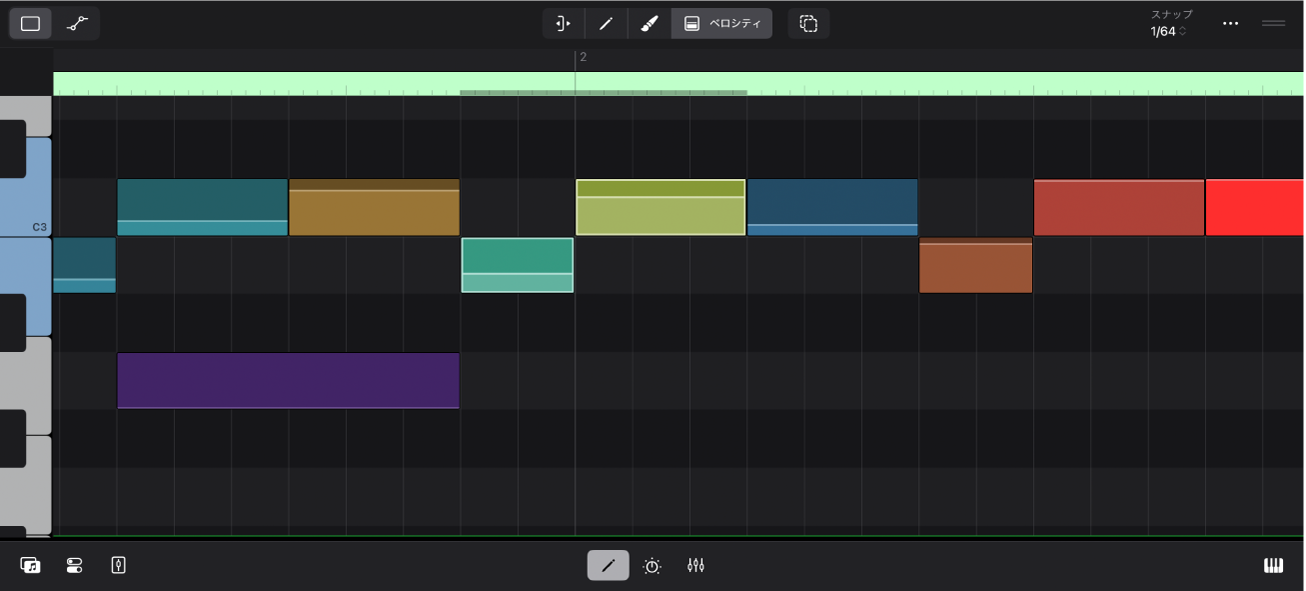Select the trim tool
1306x591 pixels.
563,23
